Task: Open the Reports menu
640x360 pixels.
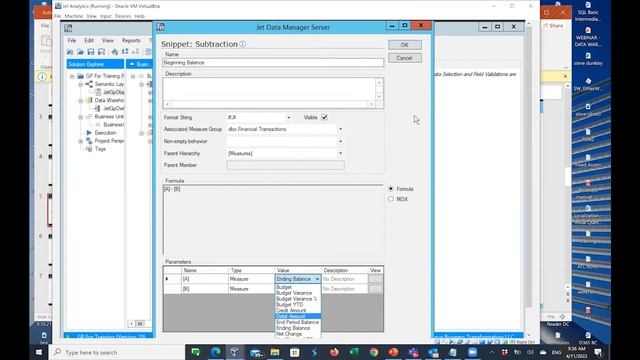Action: pyautogui.click(x=131, y=40)
